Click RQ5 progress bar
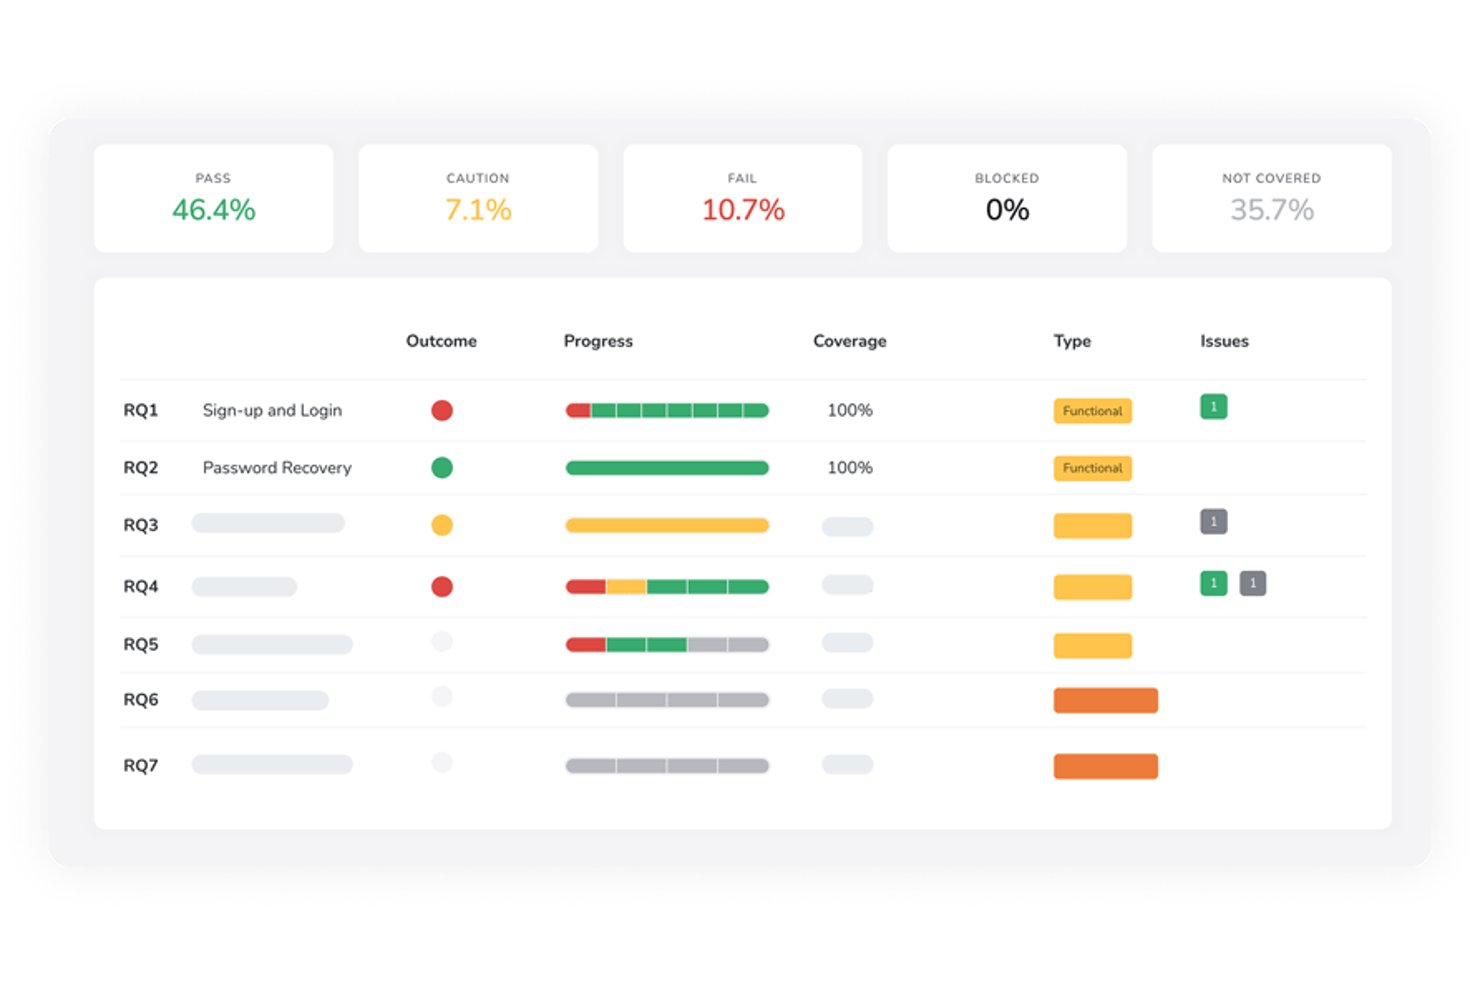1480x987 pixels. tap(667, 645)
